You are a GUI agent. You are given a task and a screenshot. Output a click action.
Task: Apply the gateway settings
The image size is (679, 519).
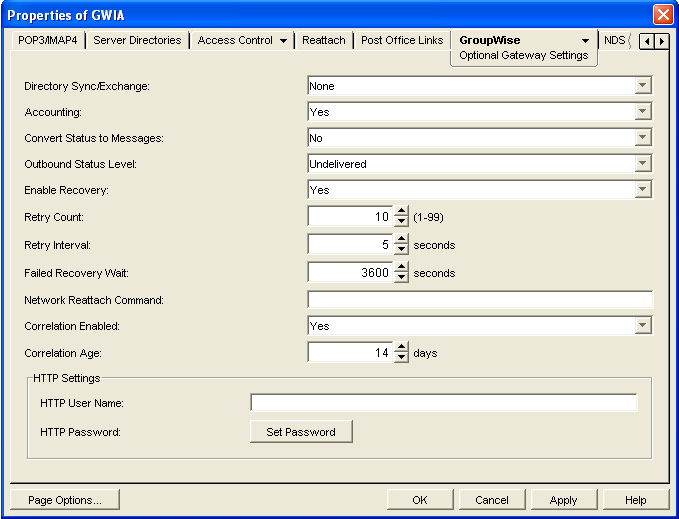(563, 500)
